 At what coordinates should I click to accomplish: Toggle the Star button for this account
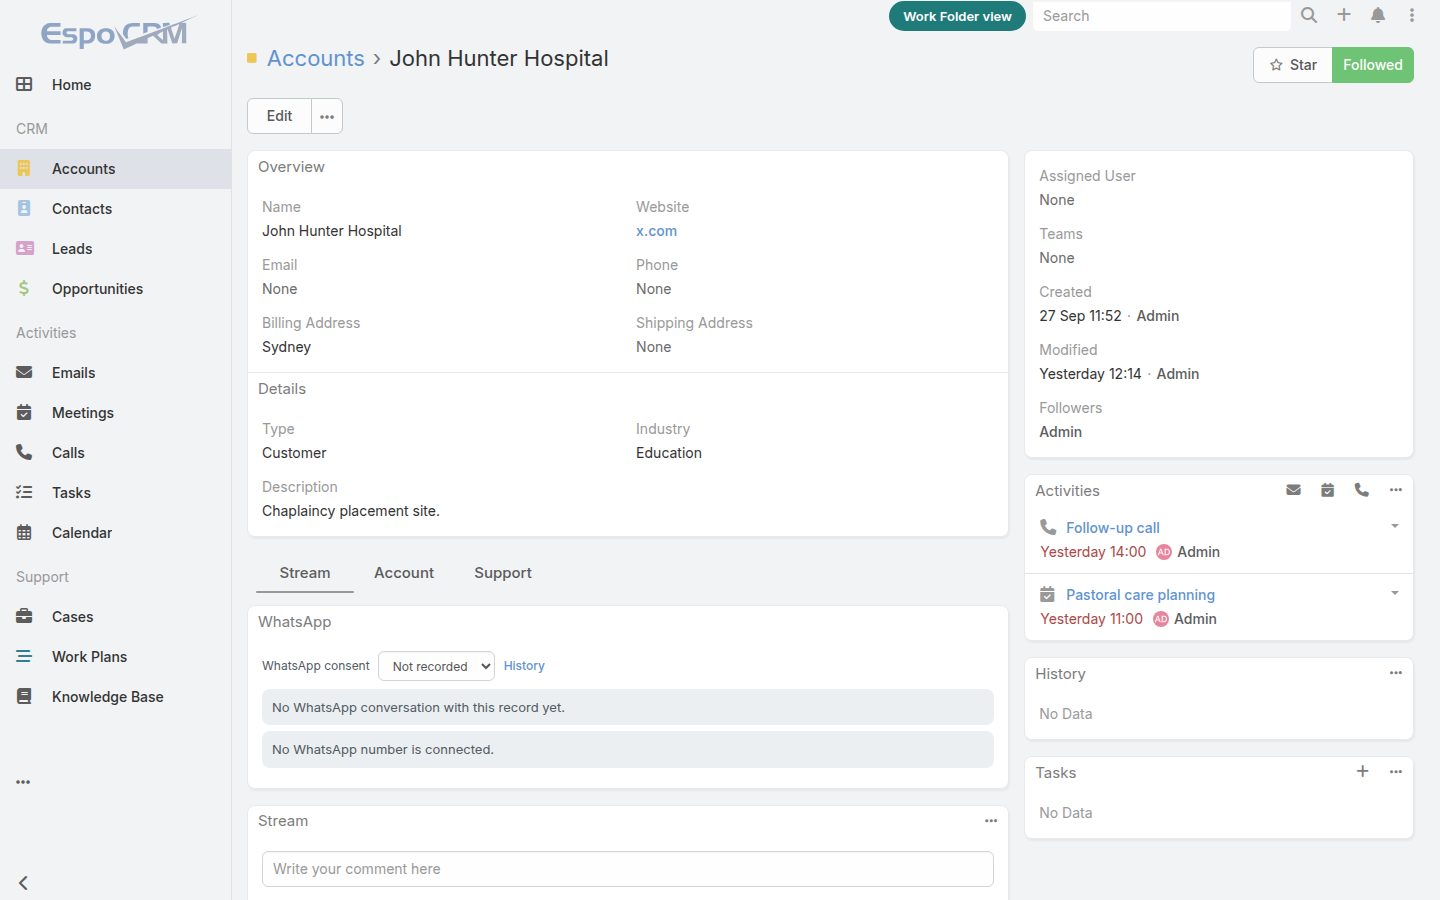click(x=1293, y=65)
